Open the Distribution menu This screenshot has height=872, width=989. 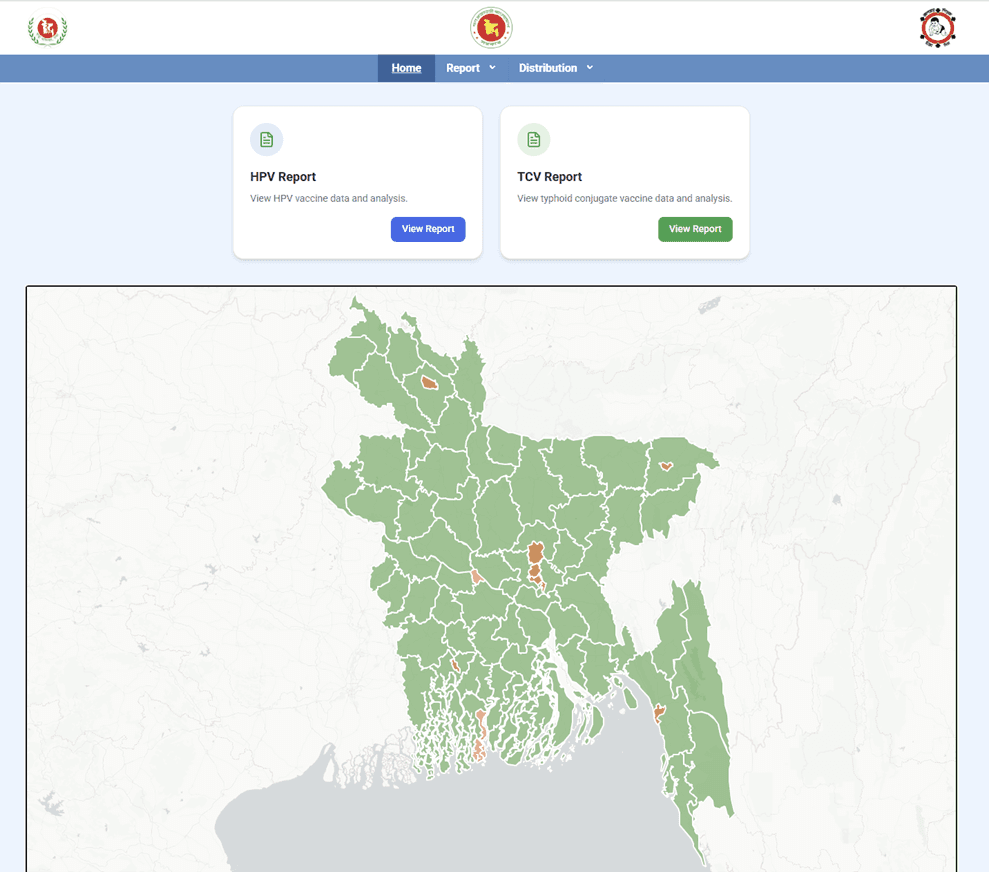(x=547, y=68)
